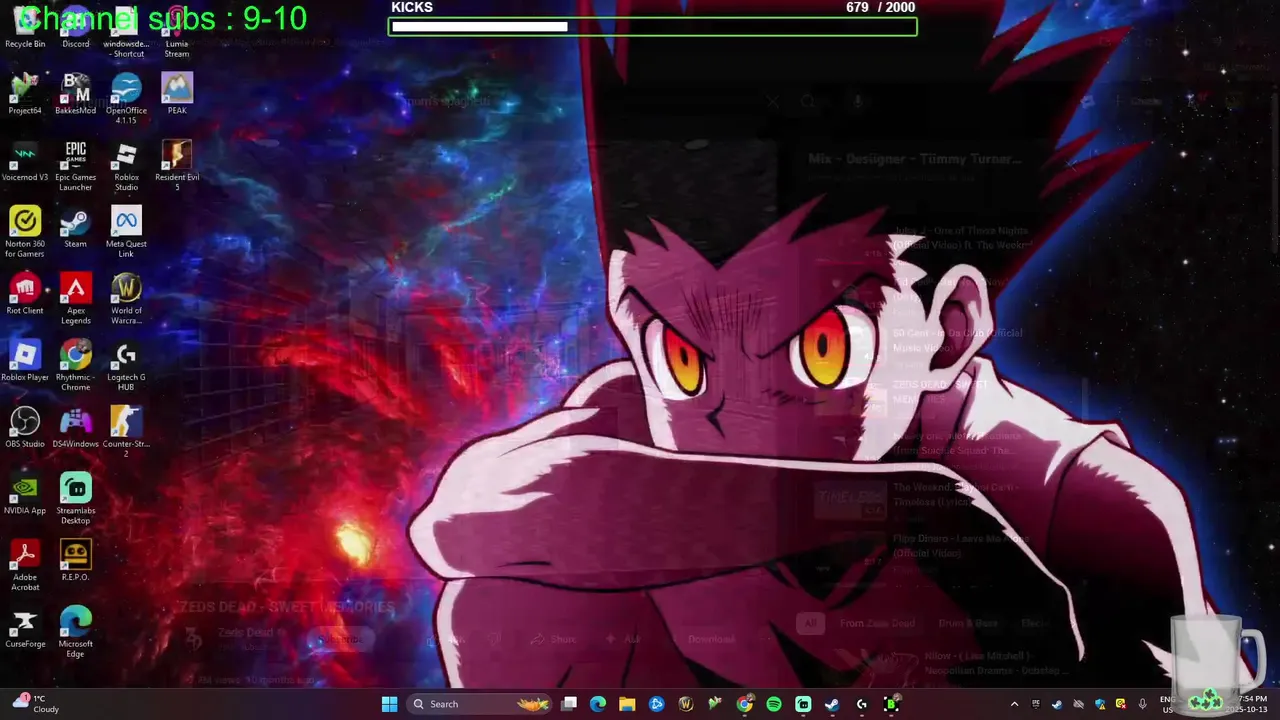Select the Project64 emulator desktop icon

(x=25, y=94)
